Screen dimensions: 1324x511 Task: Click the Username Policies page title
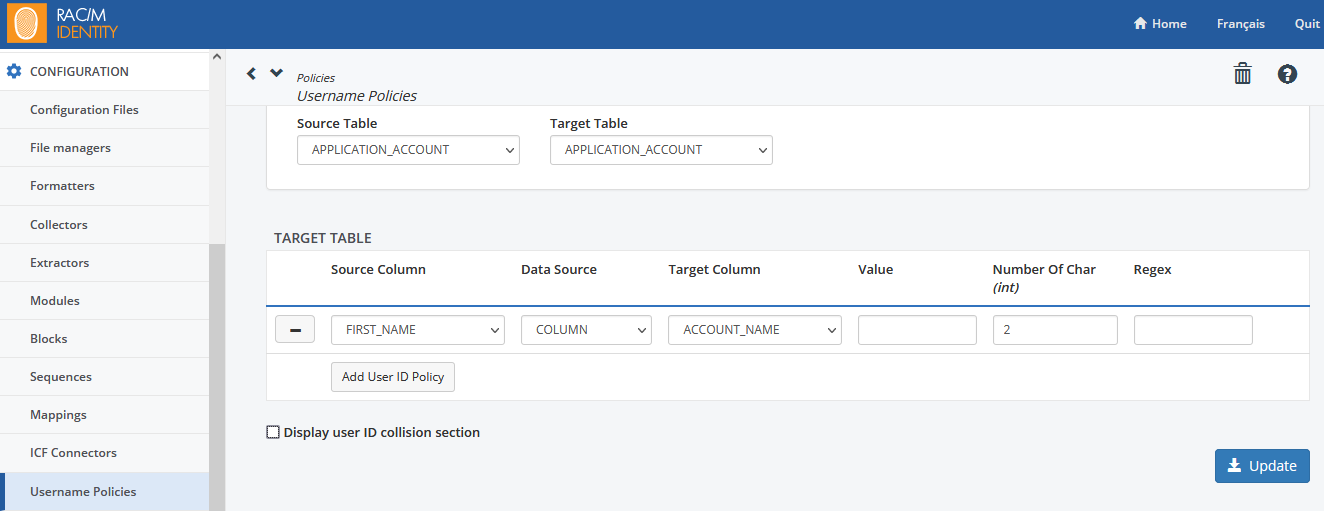[x=357, y=96]
